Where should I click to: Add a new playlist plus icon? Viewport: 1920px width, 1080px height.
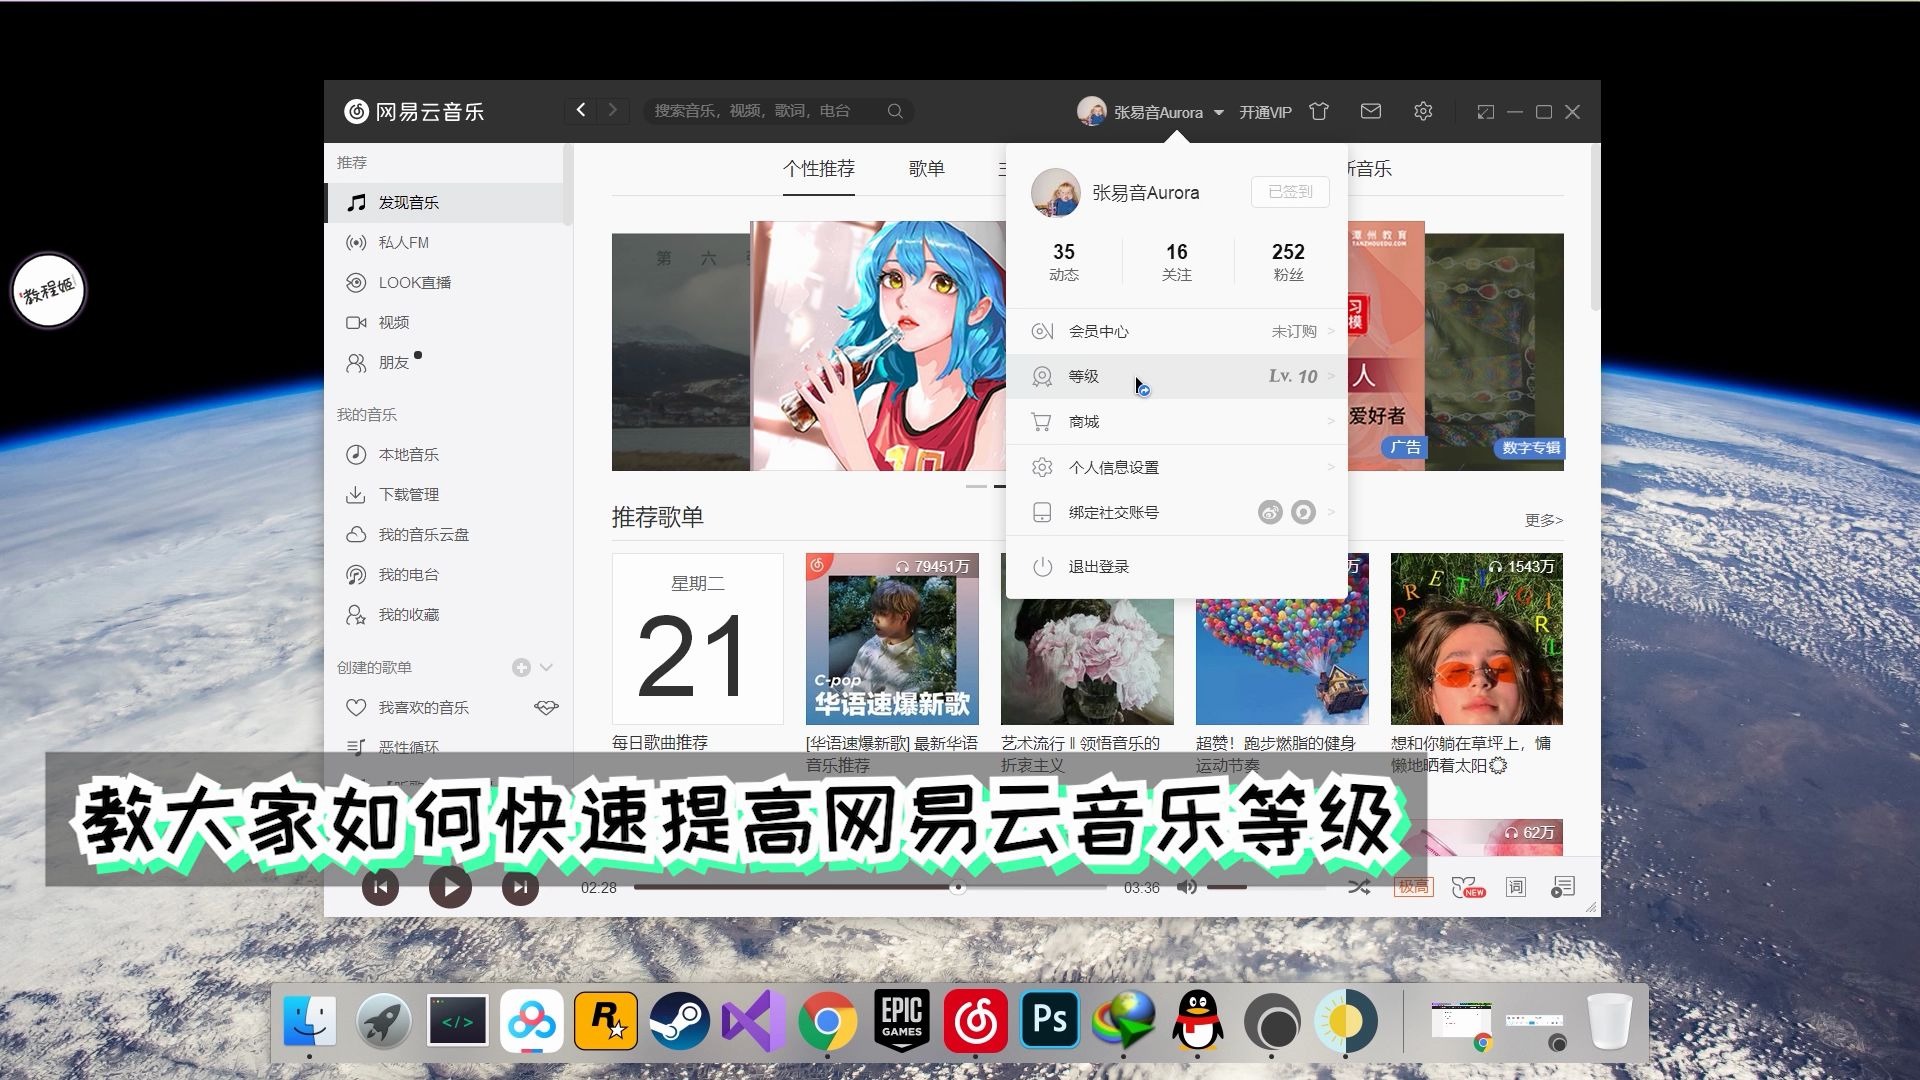point(521,667)
